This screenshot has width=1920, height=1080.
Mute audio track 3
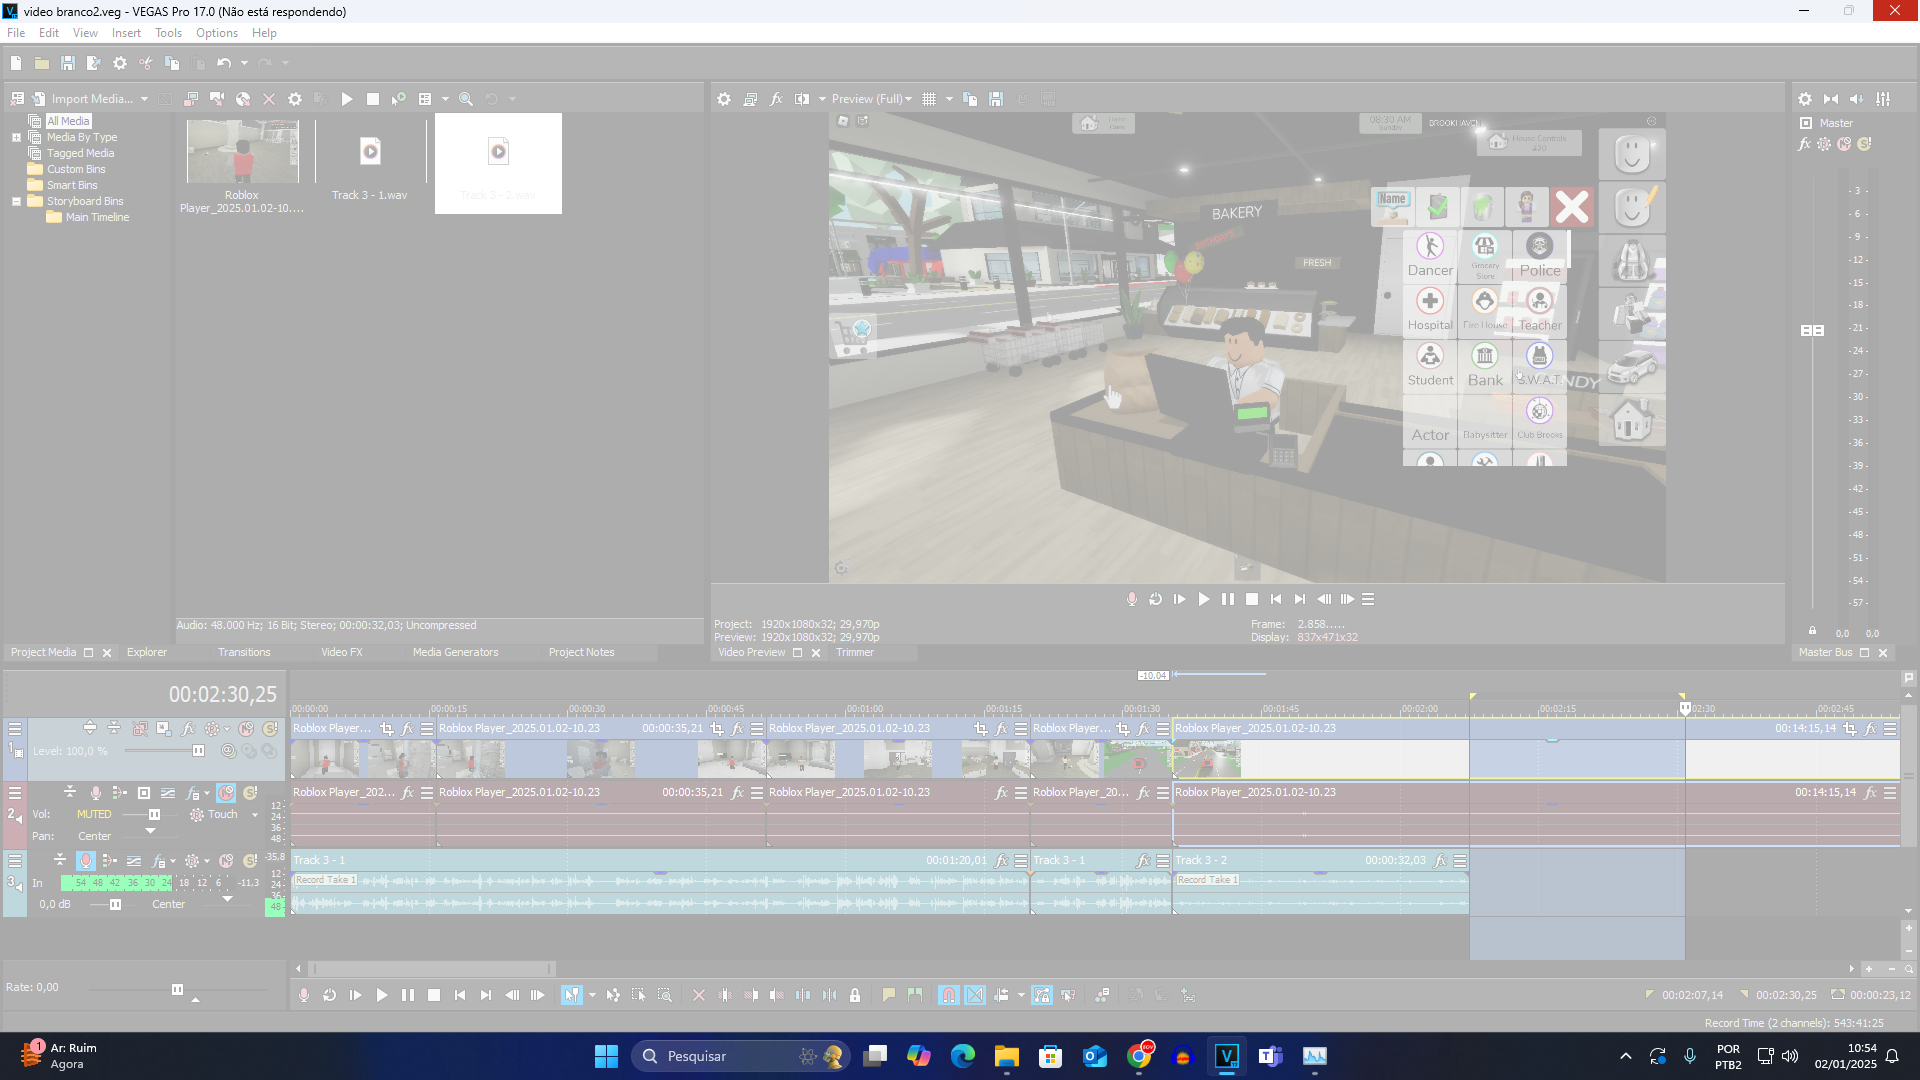[226, 861]
